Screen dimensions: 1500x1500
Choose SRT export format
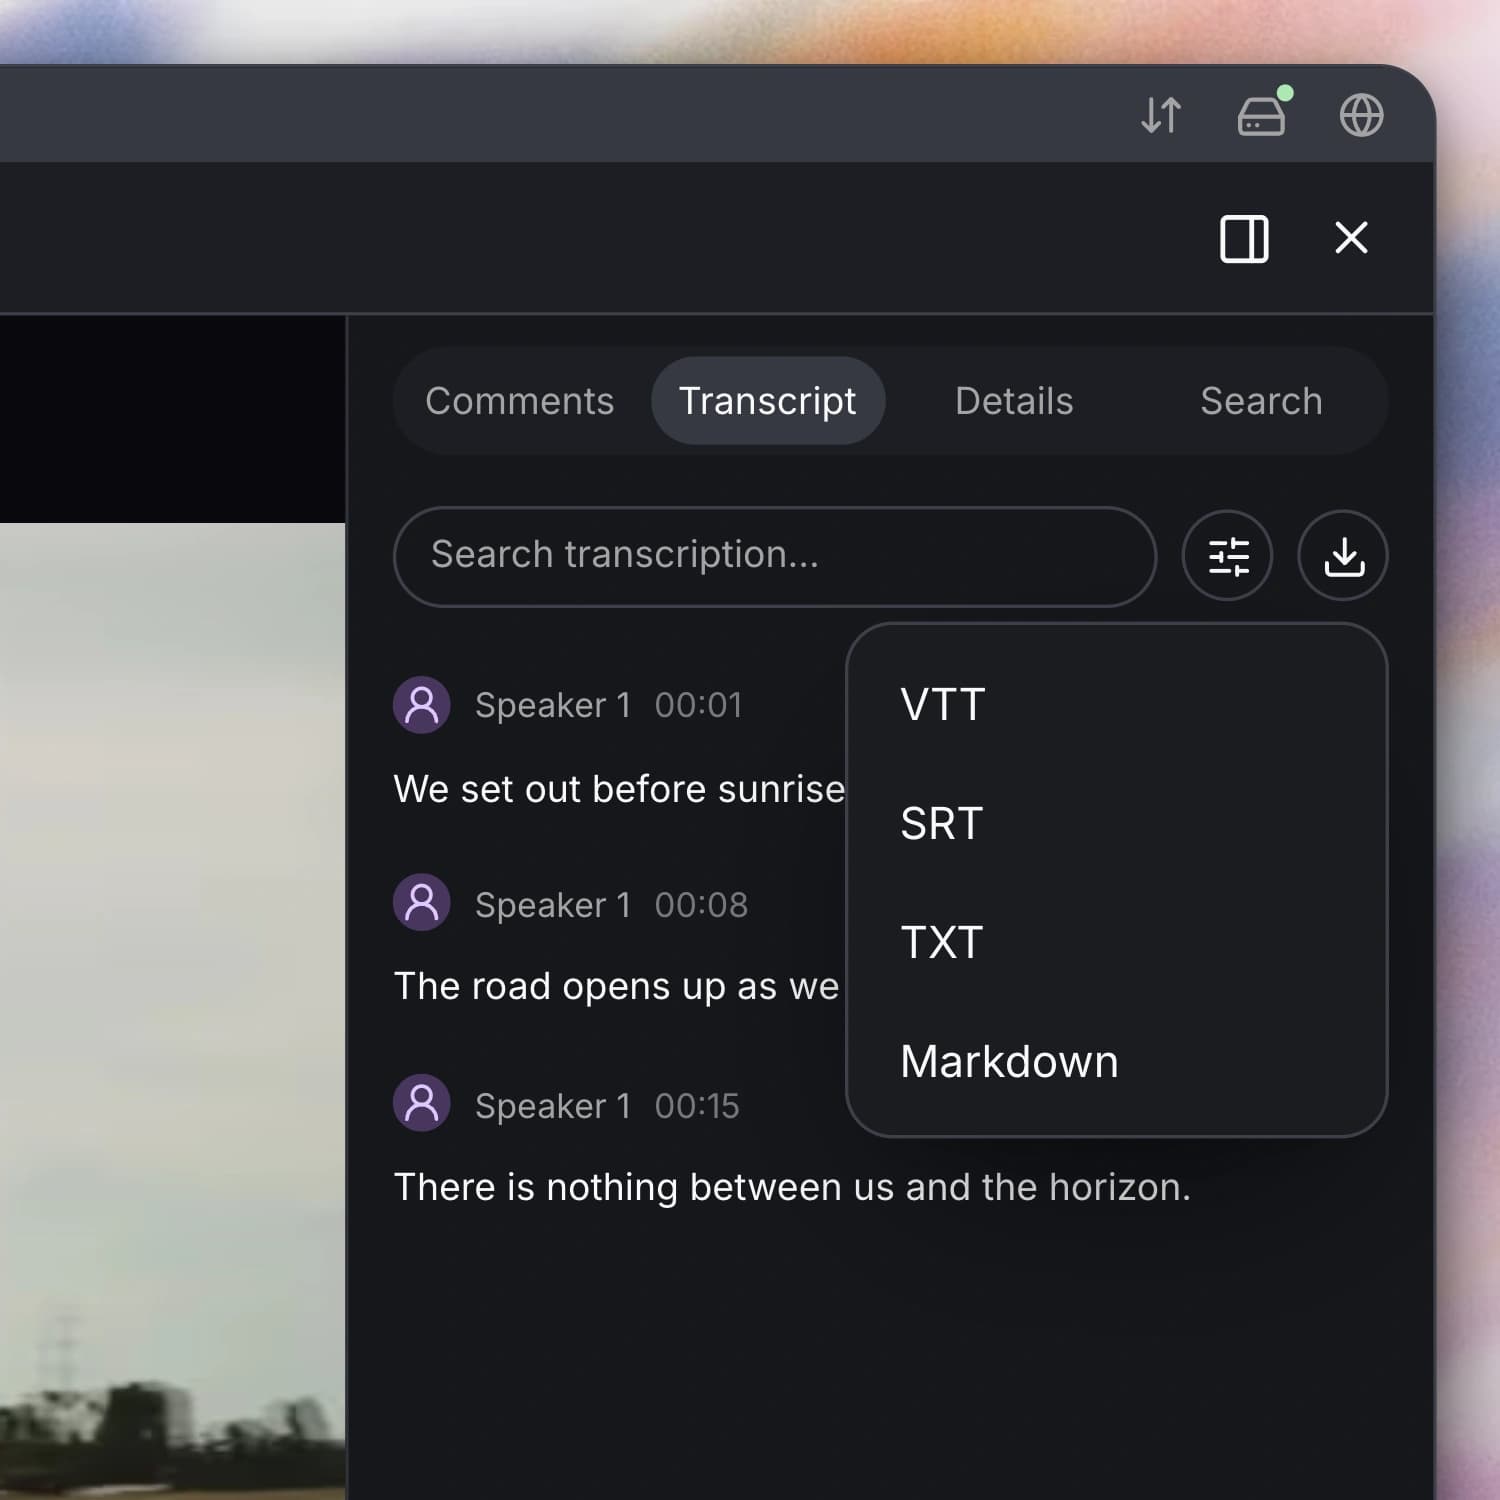tap(1116, 824)
